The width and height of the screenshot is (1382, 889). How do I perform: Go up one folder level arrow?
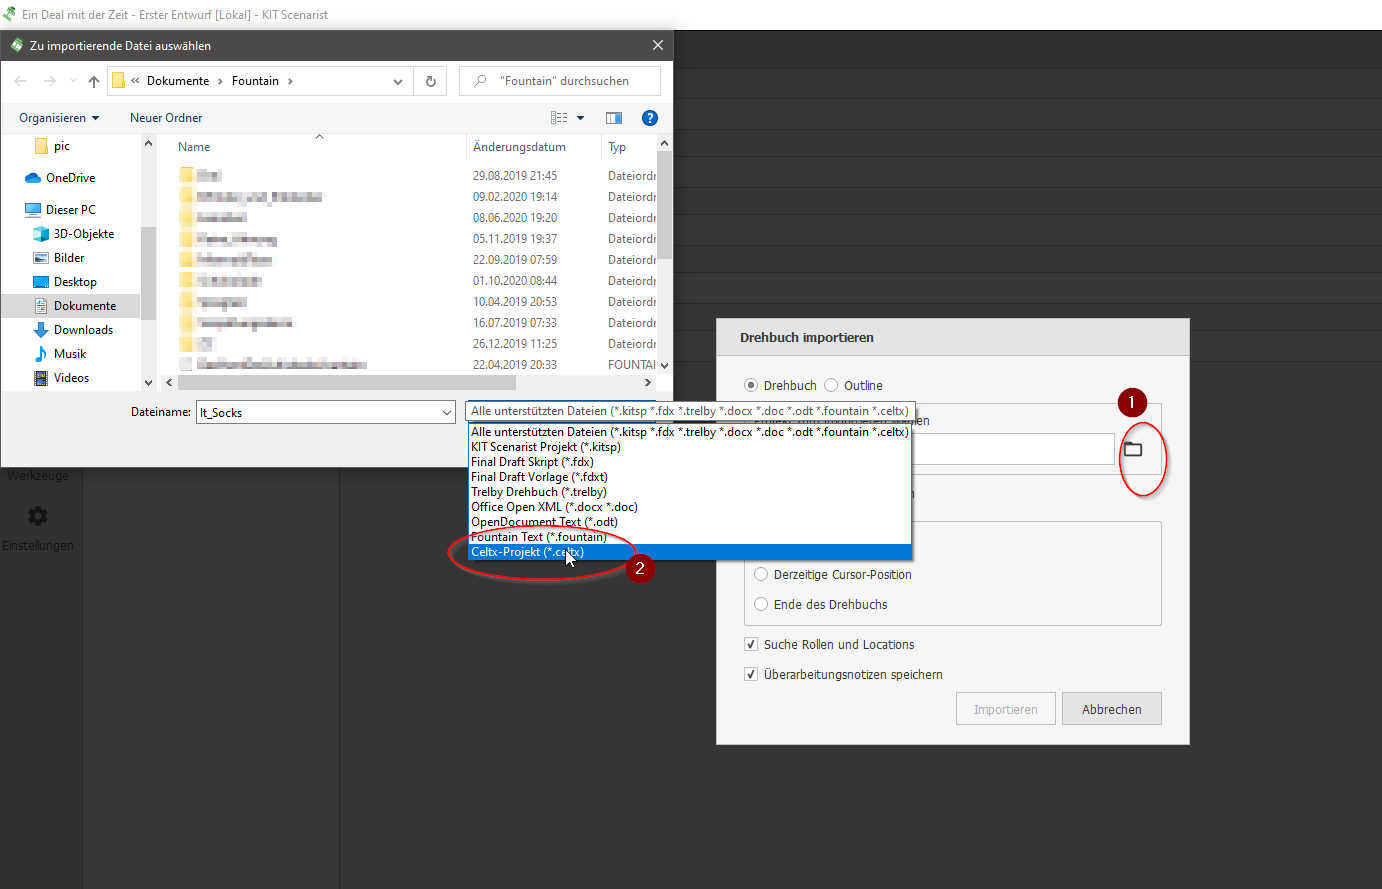94,81
